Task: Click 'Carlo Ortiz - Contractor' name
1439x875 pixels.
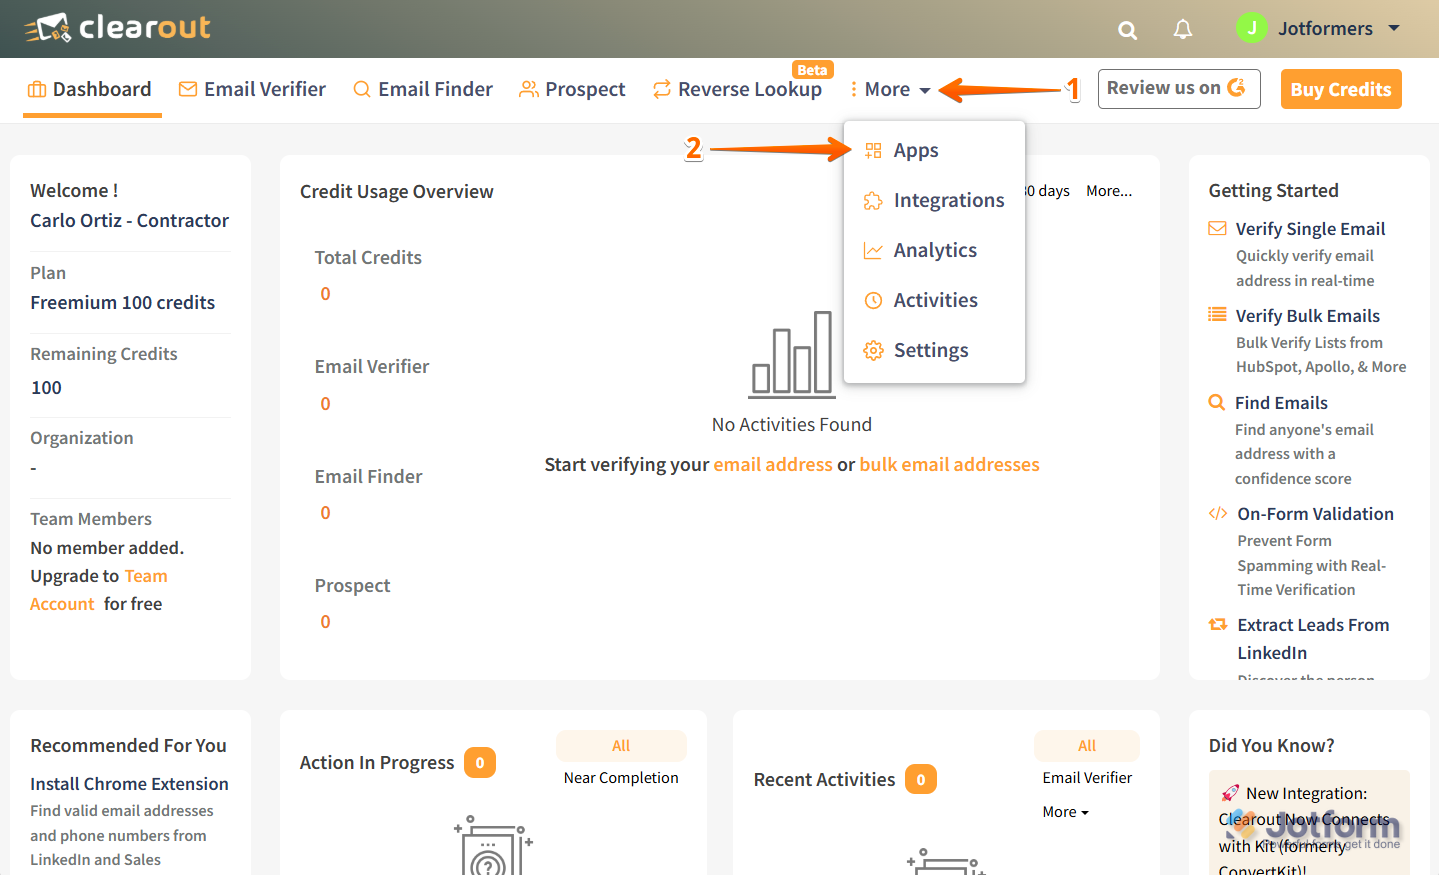Action: click(x=129, y=221)
